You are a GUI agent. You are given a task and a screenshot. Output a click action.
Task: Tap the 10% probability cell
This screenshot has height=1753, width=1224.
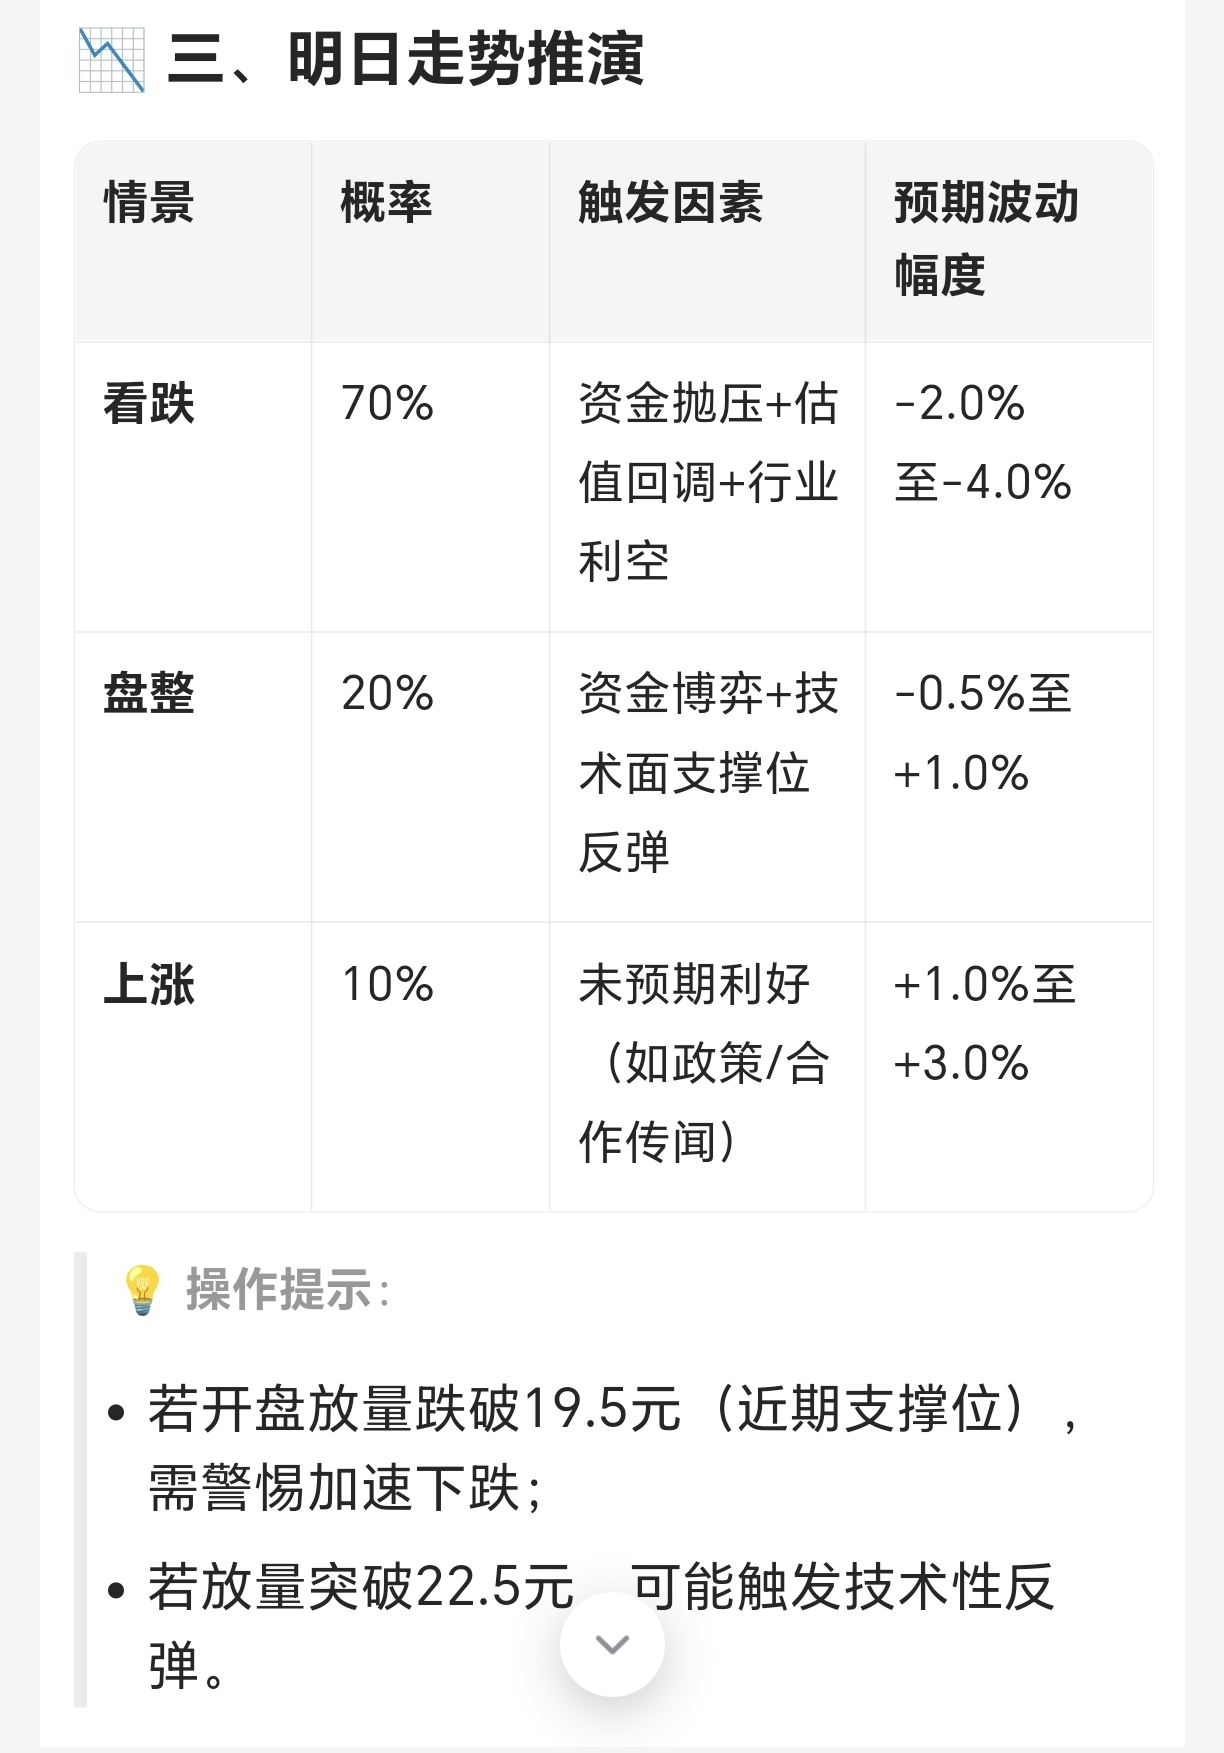pos(387,984)
